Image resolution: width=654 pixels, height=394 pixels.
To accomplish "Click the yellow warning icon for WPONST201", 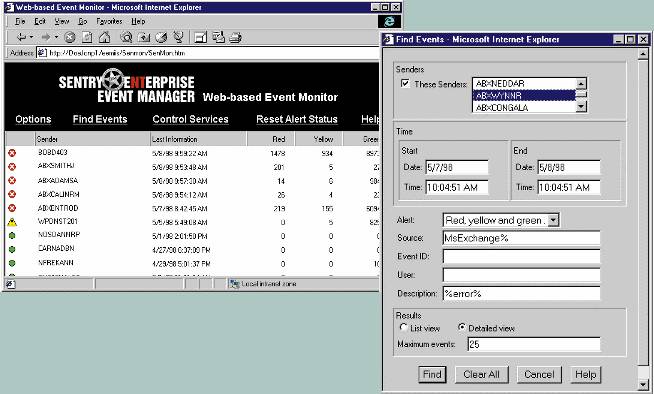I will pos(12,222).
